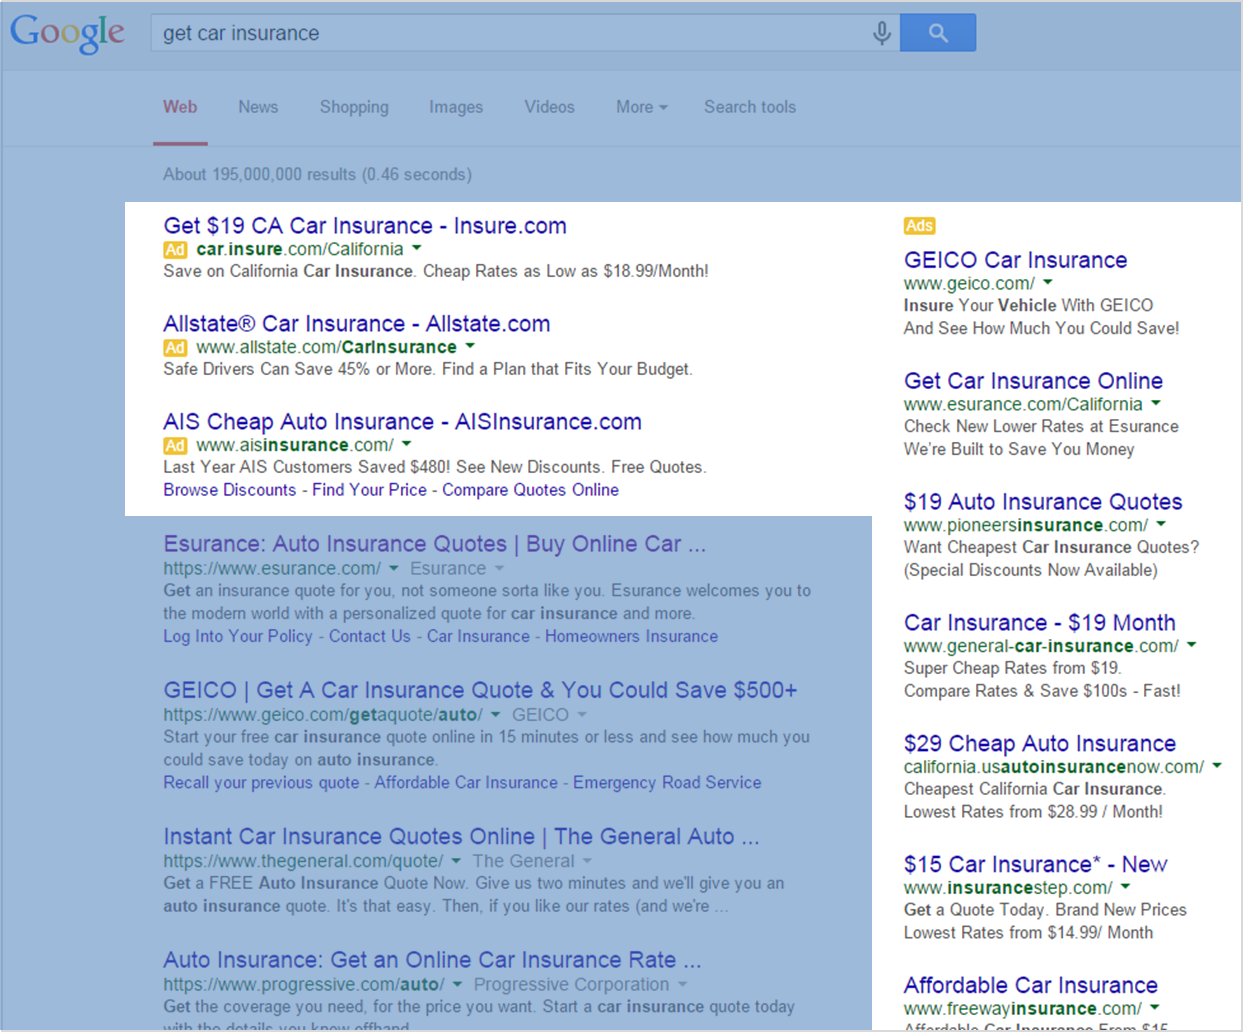Screen dimensions: 1243x1032
Task: Open Get $19 CA Car Insurance link
Action: 365,226
